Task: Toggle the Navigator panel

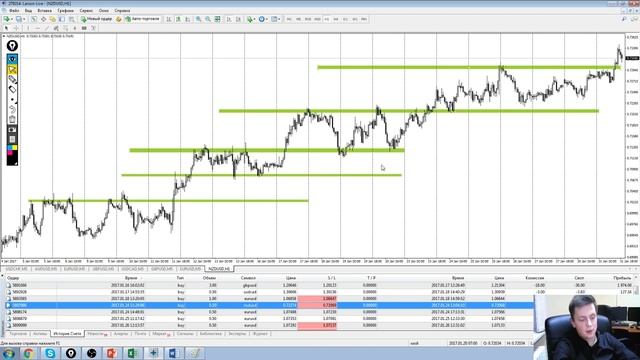Action: coord(53,19)
